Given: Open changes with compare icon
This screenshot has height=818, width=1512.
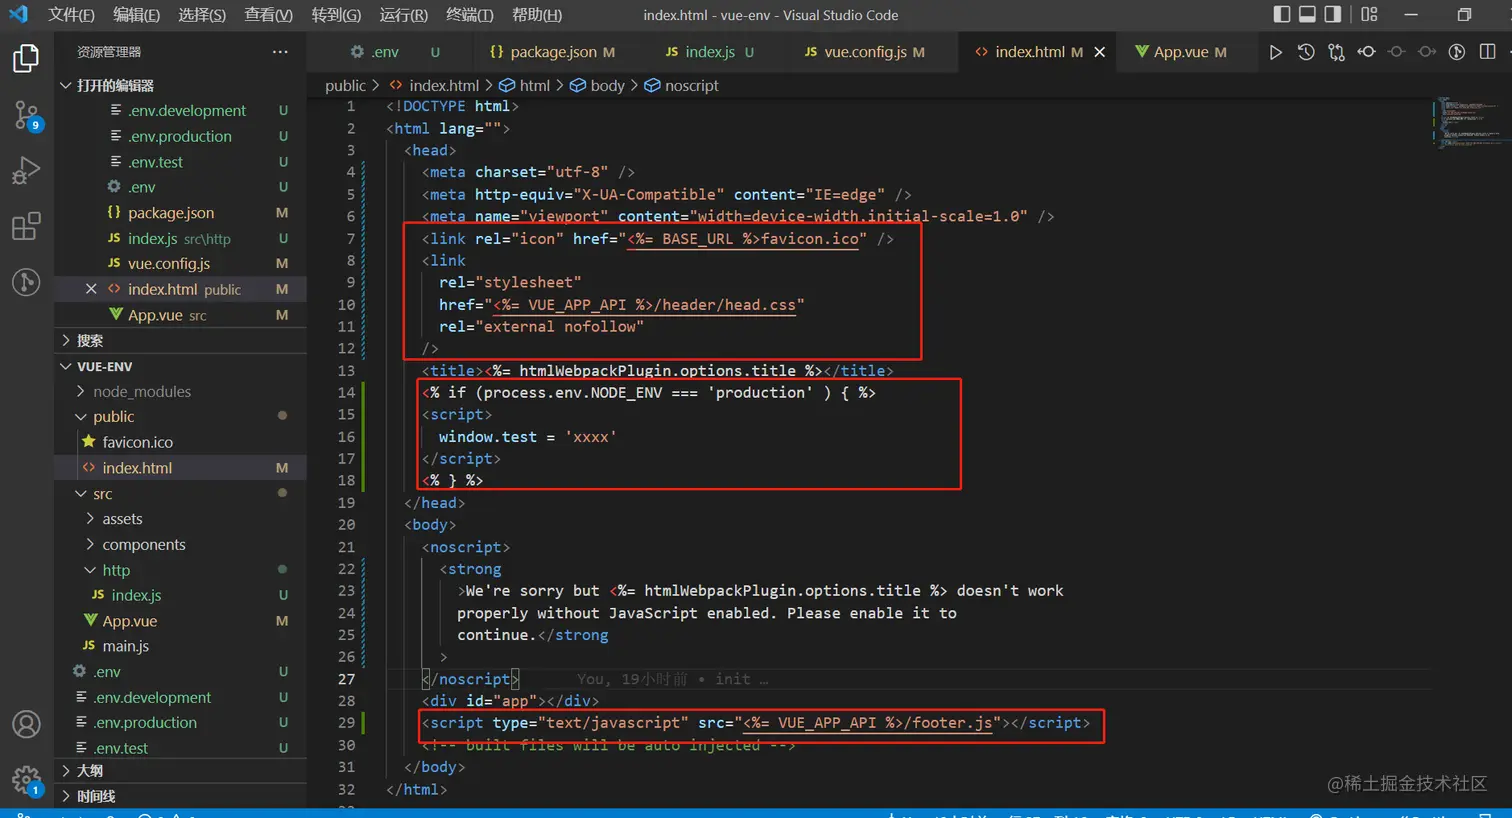Looking at the screenshot, I should pos(1336,52).
